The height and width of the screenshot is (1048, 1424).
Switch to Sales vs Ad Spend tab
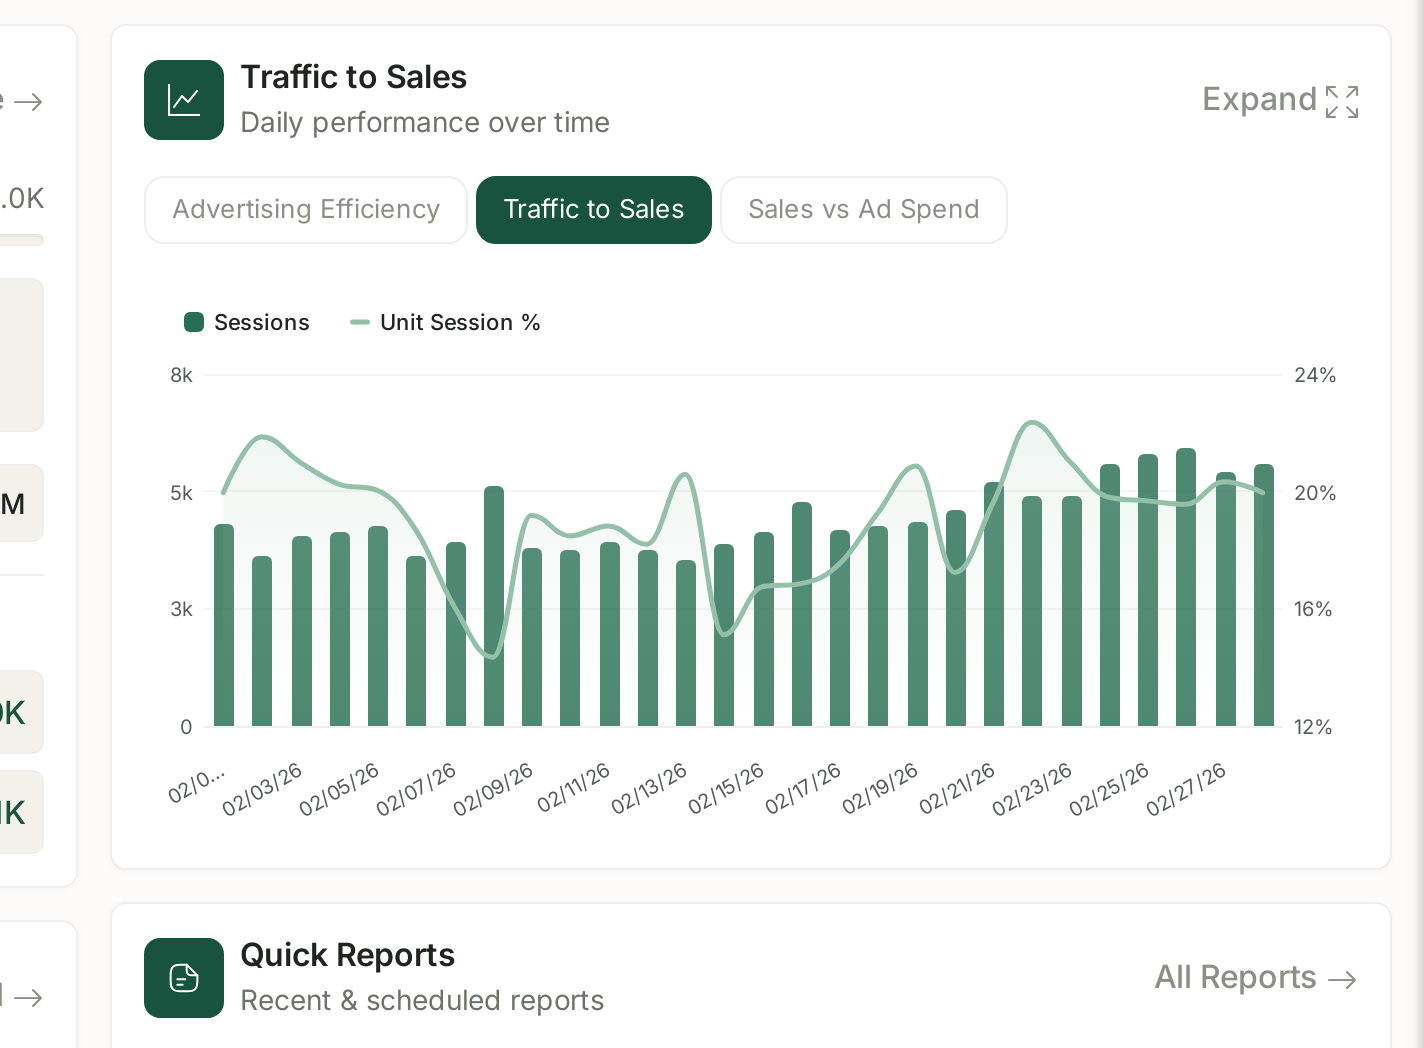864,210
